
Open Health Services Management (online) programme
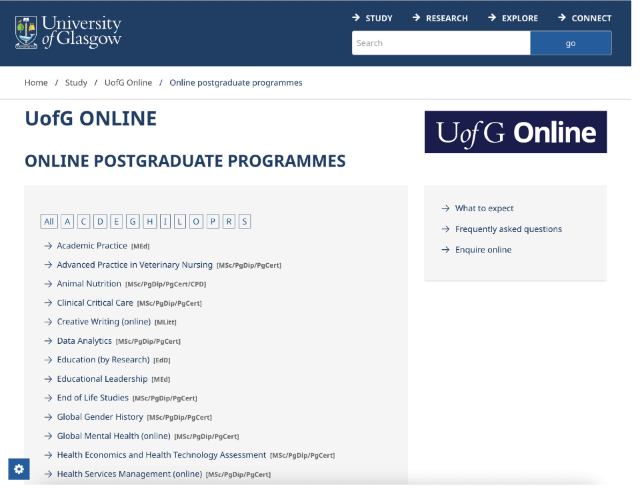(x=129, y=474)
